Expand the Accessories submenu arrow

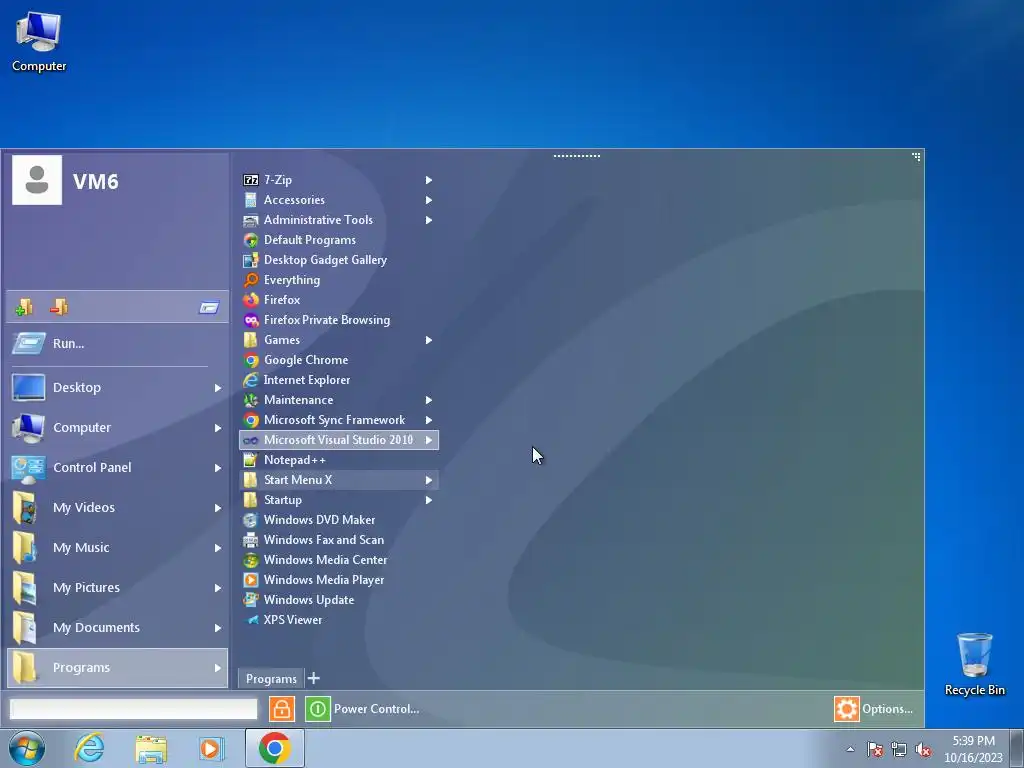pyautogui.click(x=429, y=200)
